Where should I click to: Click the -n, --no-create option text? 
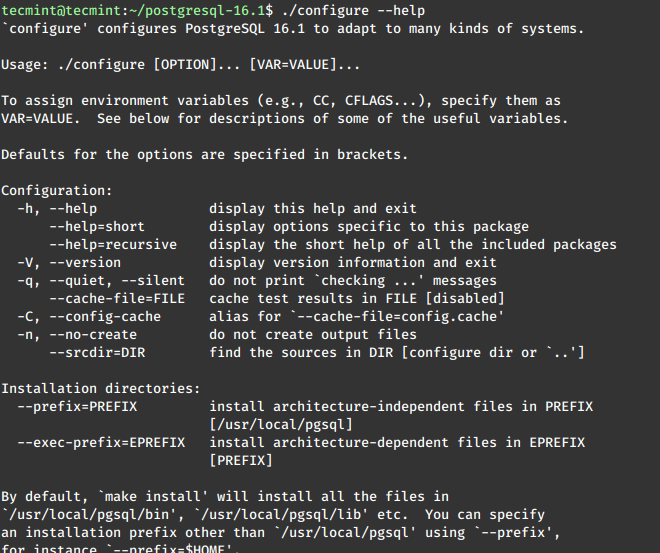(x=77, y=335)
